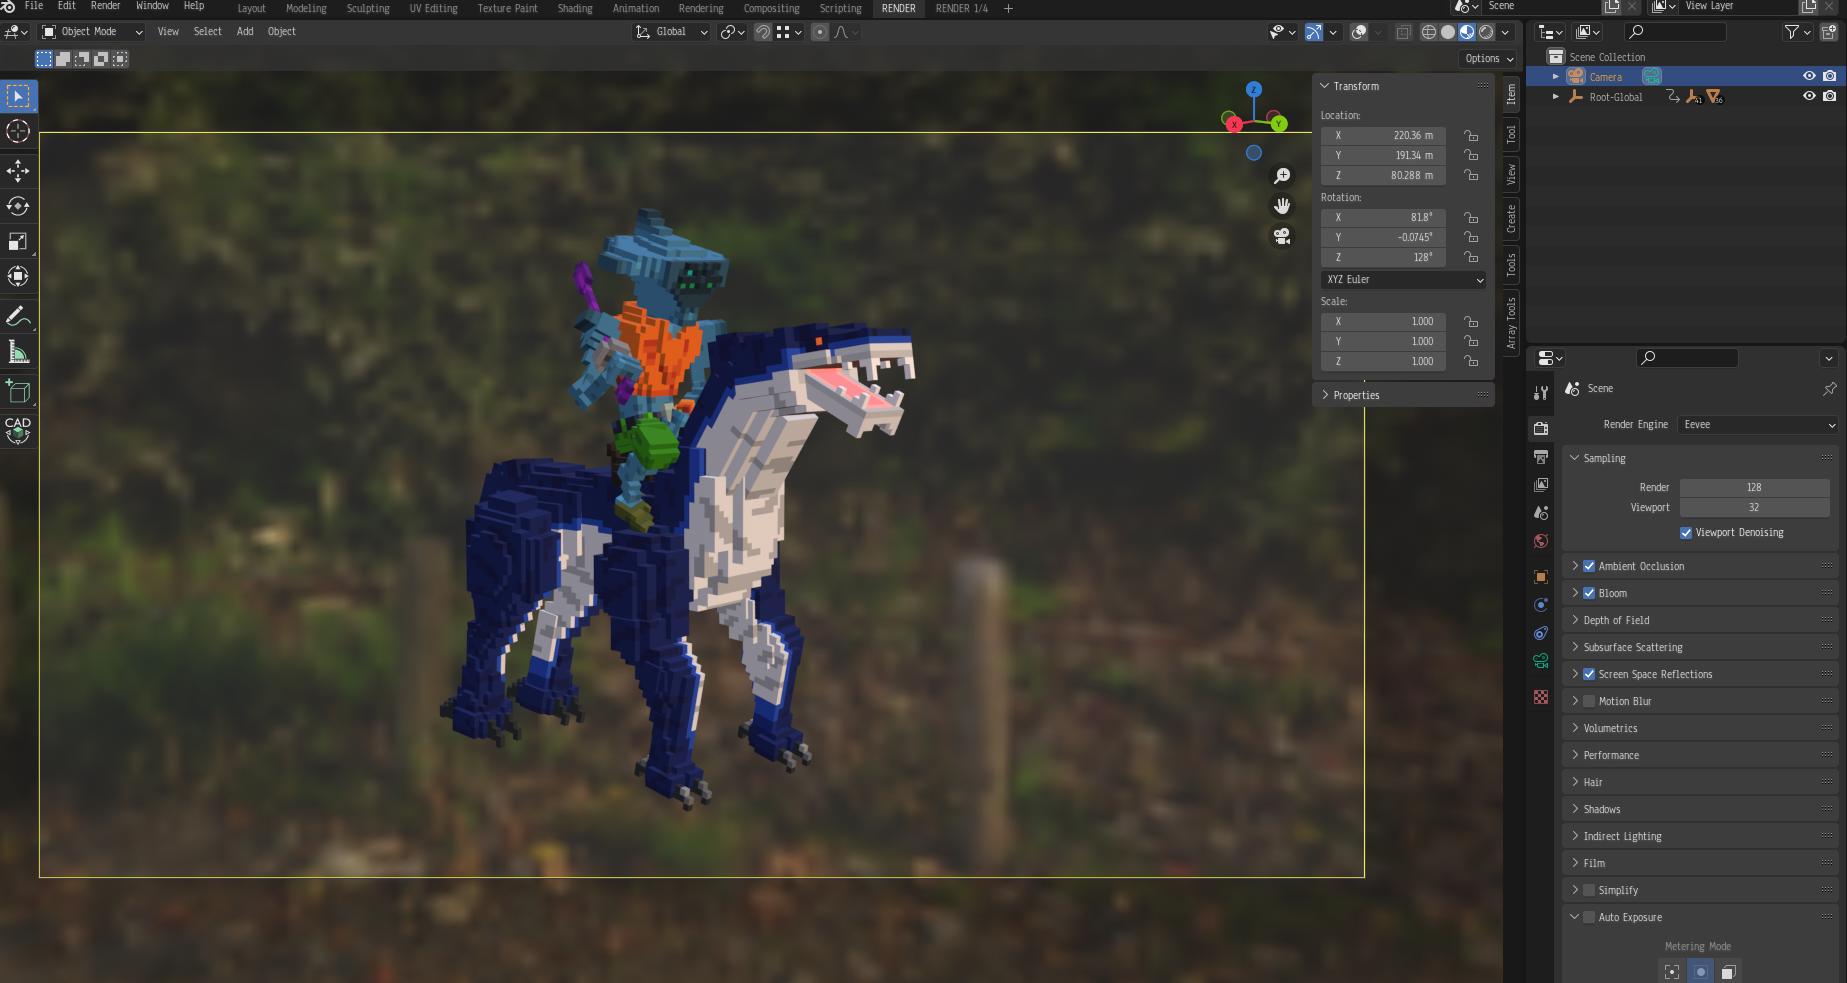Select the Scale tool

point(18,241)
